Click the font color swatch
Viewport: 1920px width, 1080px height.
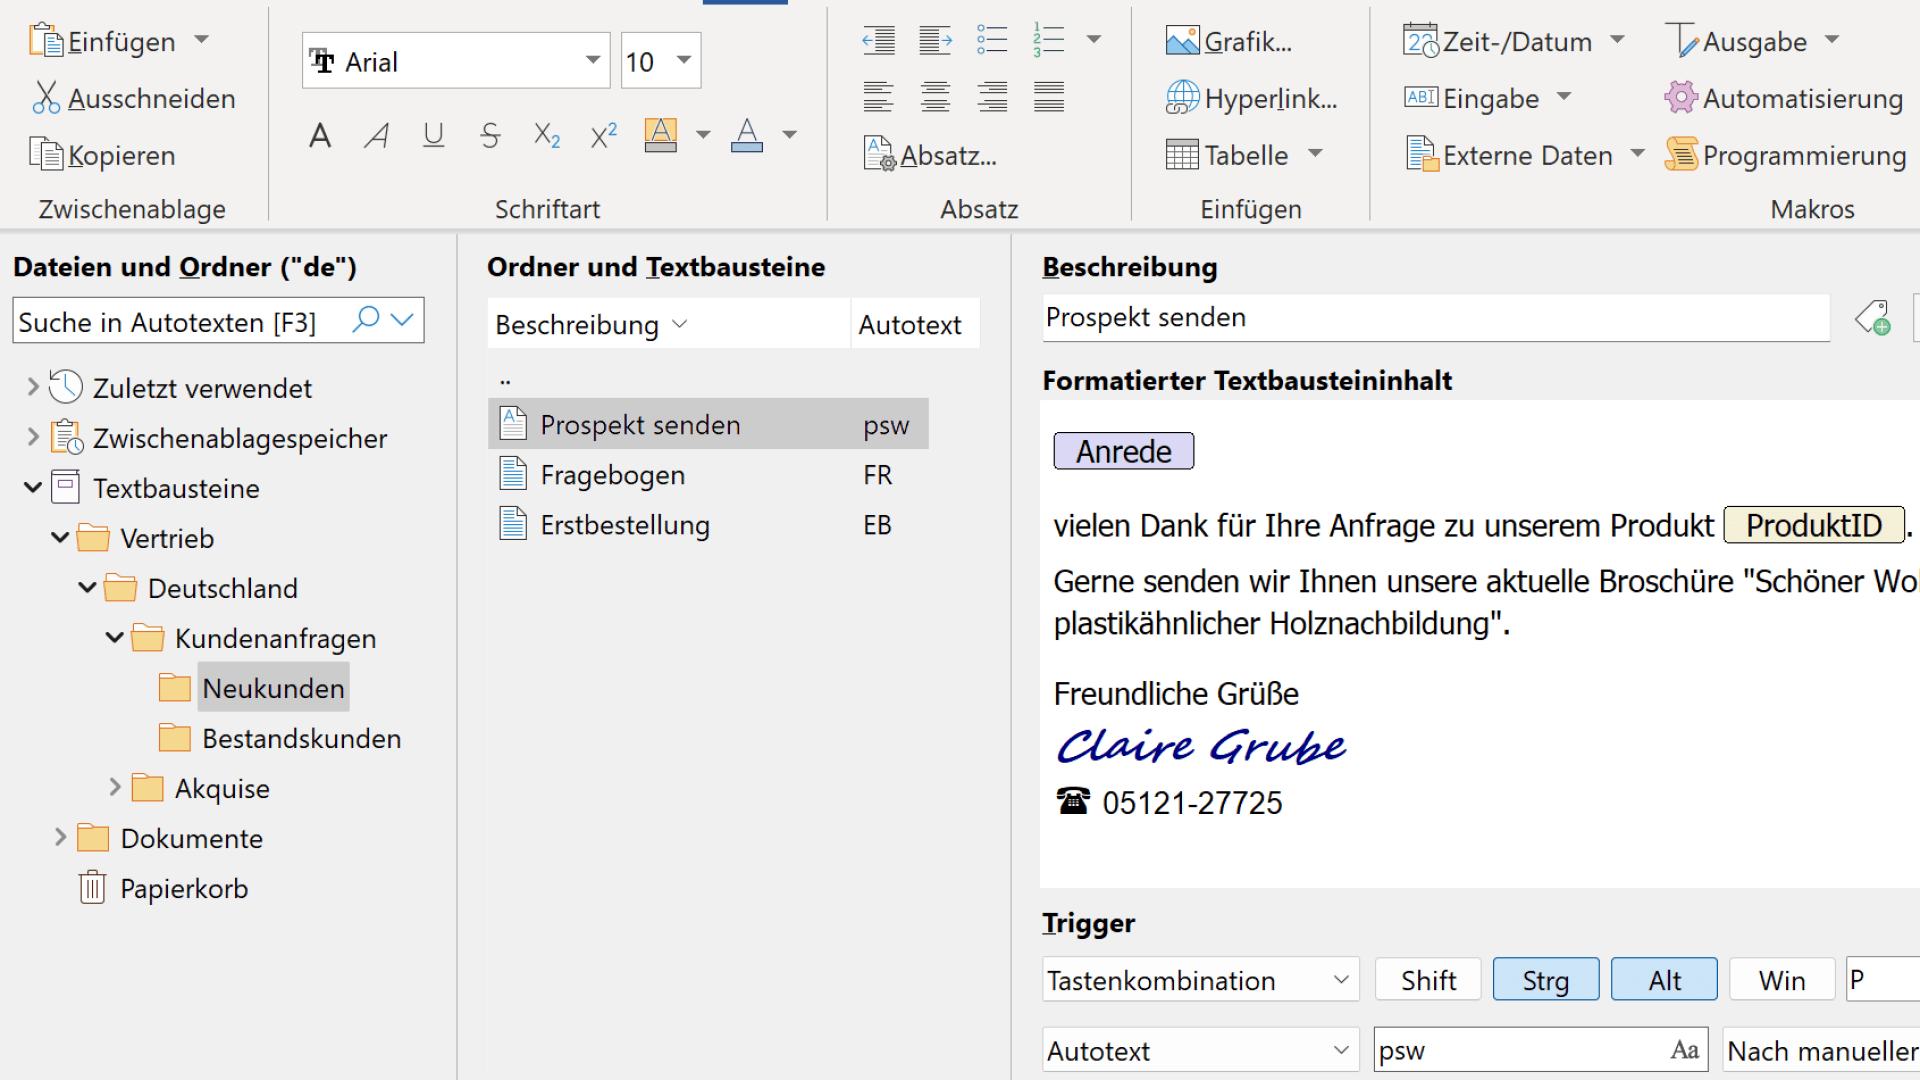pyautogui.click(x=747, y=135)
